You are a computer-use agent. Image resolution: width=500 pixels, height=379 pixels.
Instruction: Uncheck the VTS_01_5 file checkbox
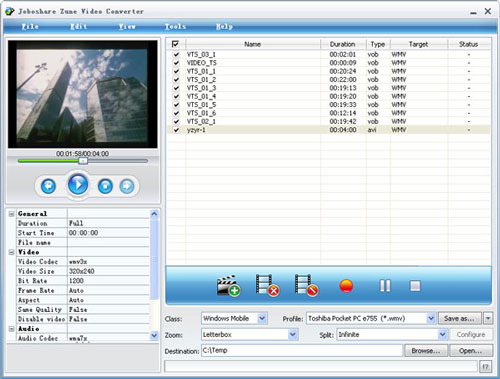coord(176,105)
